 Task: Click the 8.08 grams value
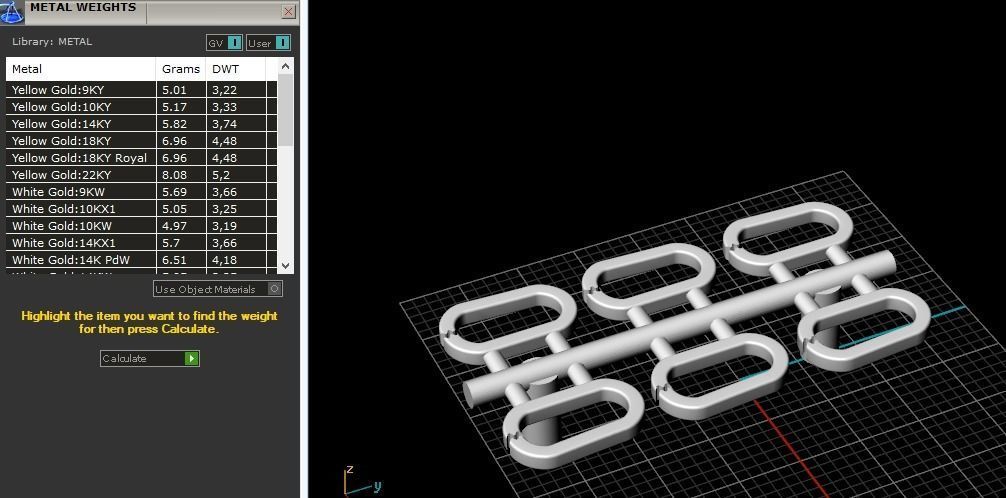(173, 175)
